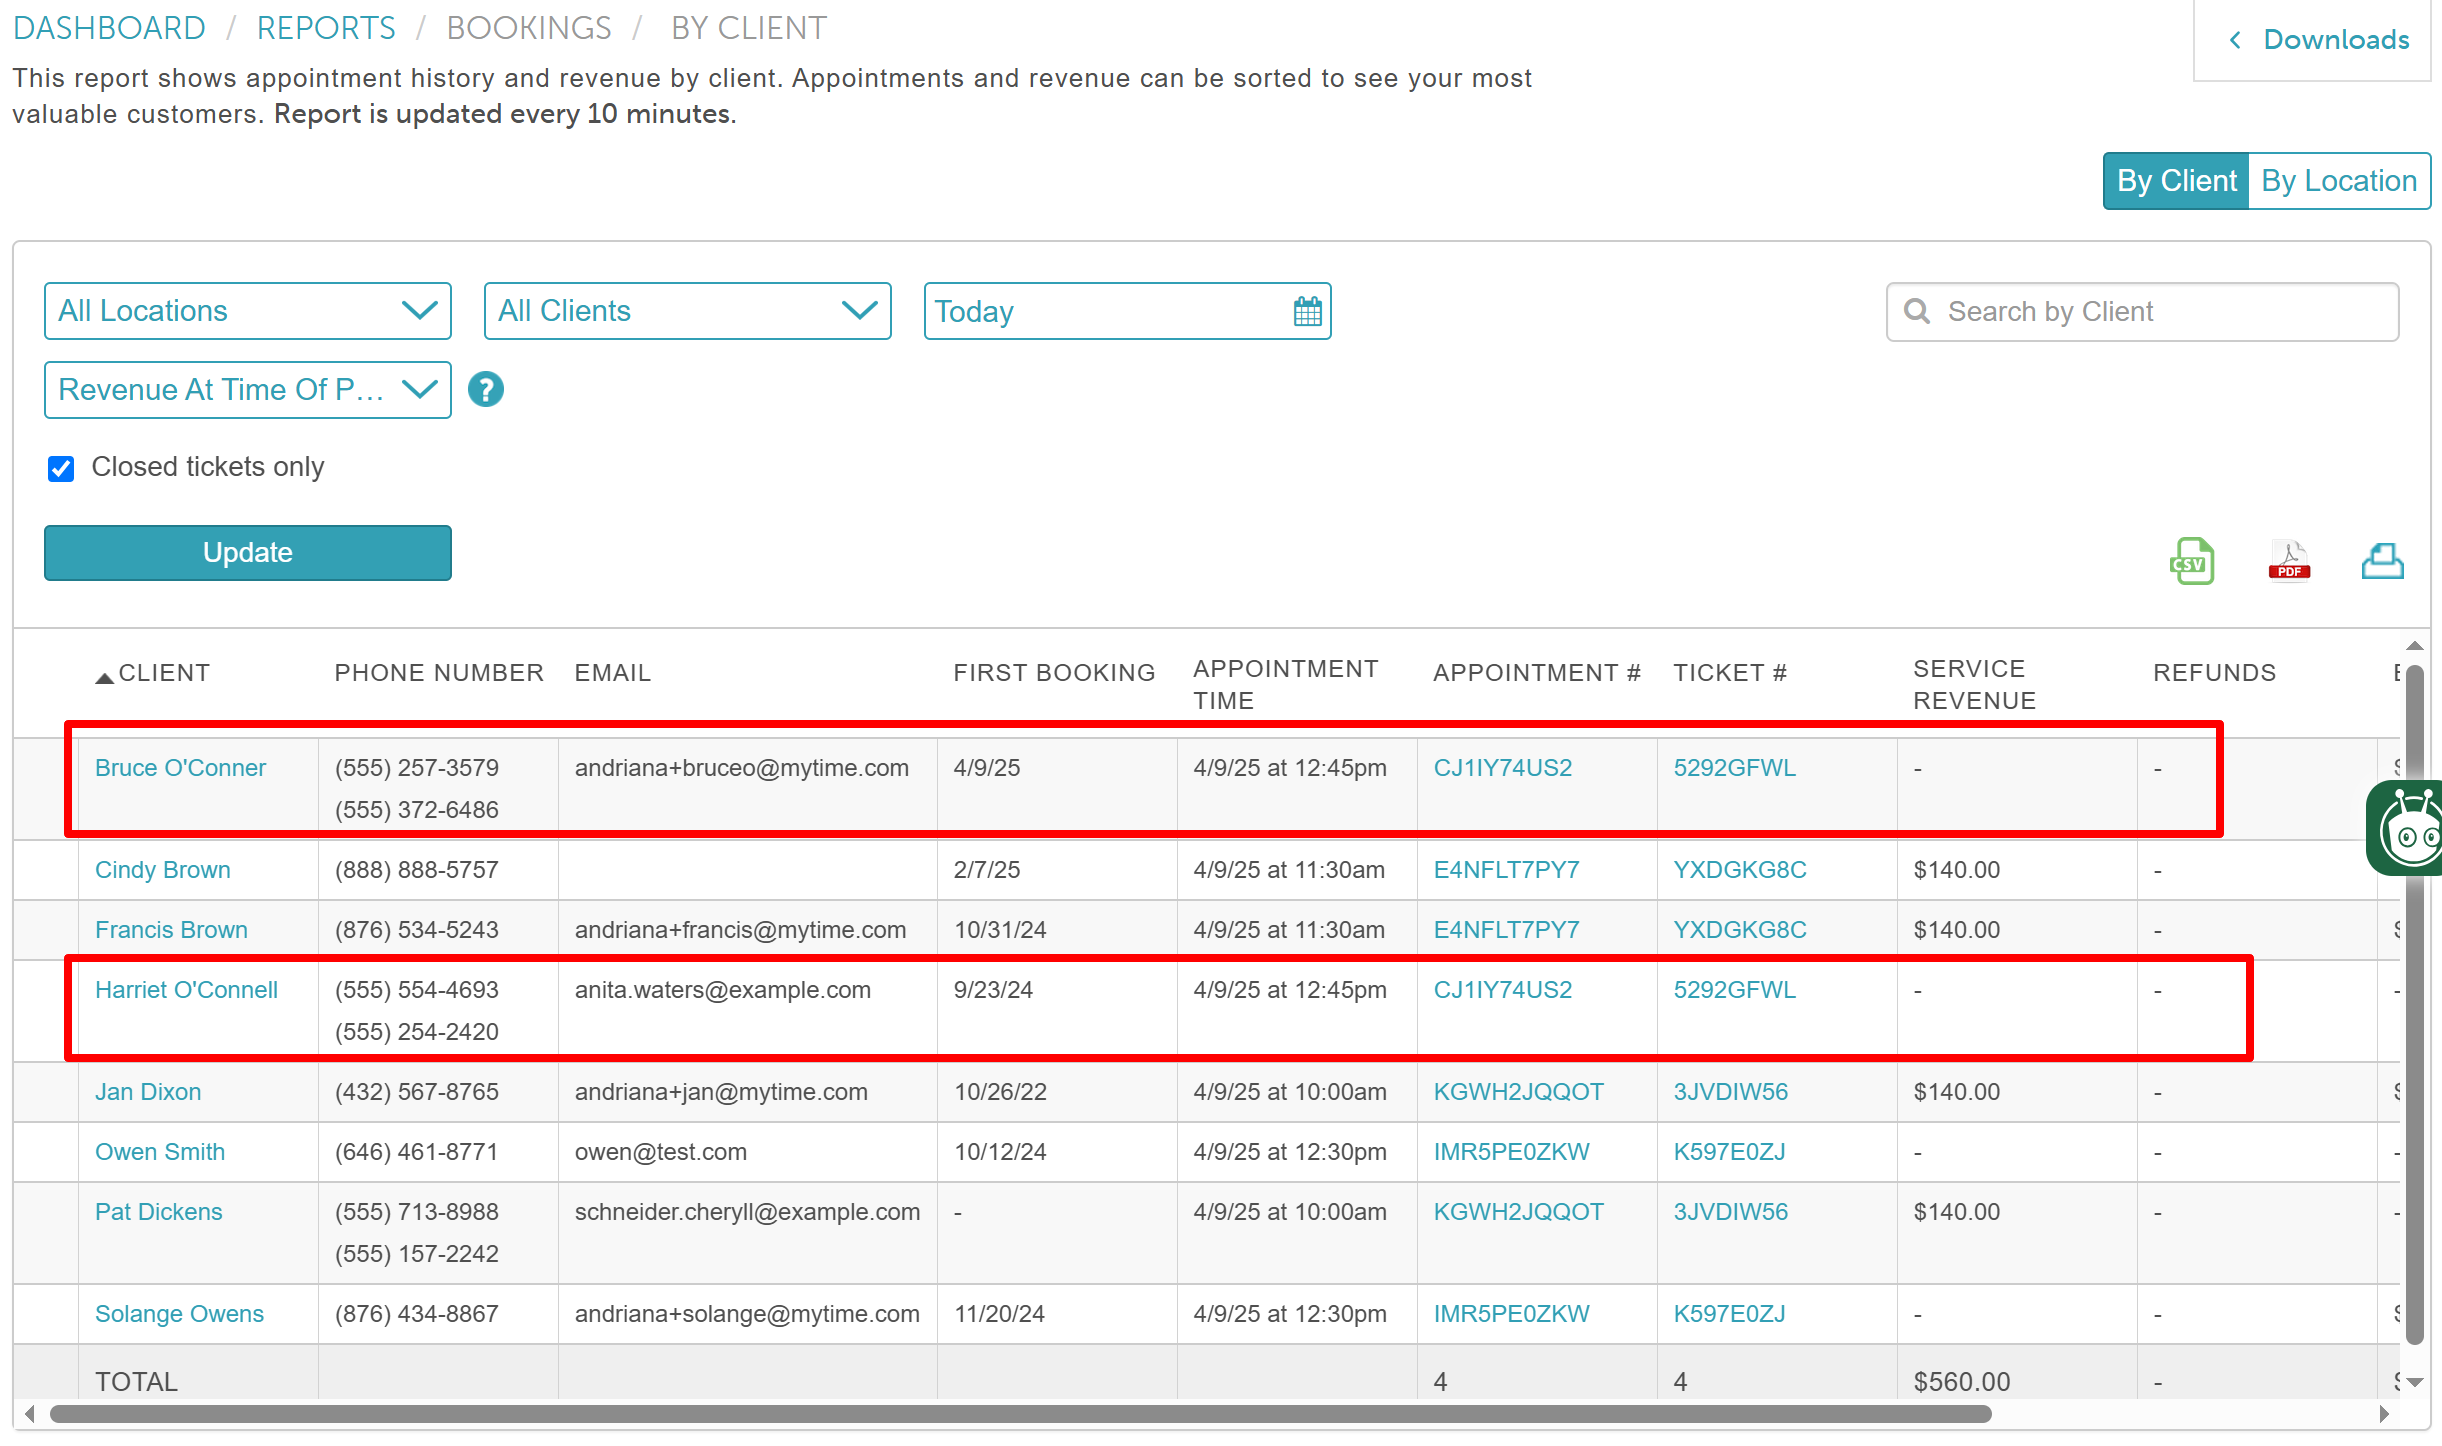The height and width of the screenshot is (1446, 2442).
Task: Focus the Search by Client field
Action: click(x=2160, y=311)
